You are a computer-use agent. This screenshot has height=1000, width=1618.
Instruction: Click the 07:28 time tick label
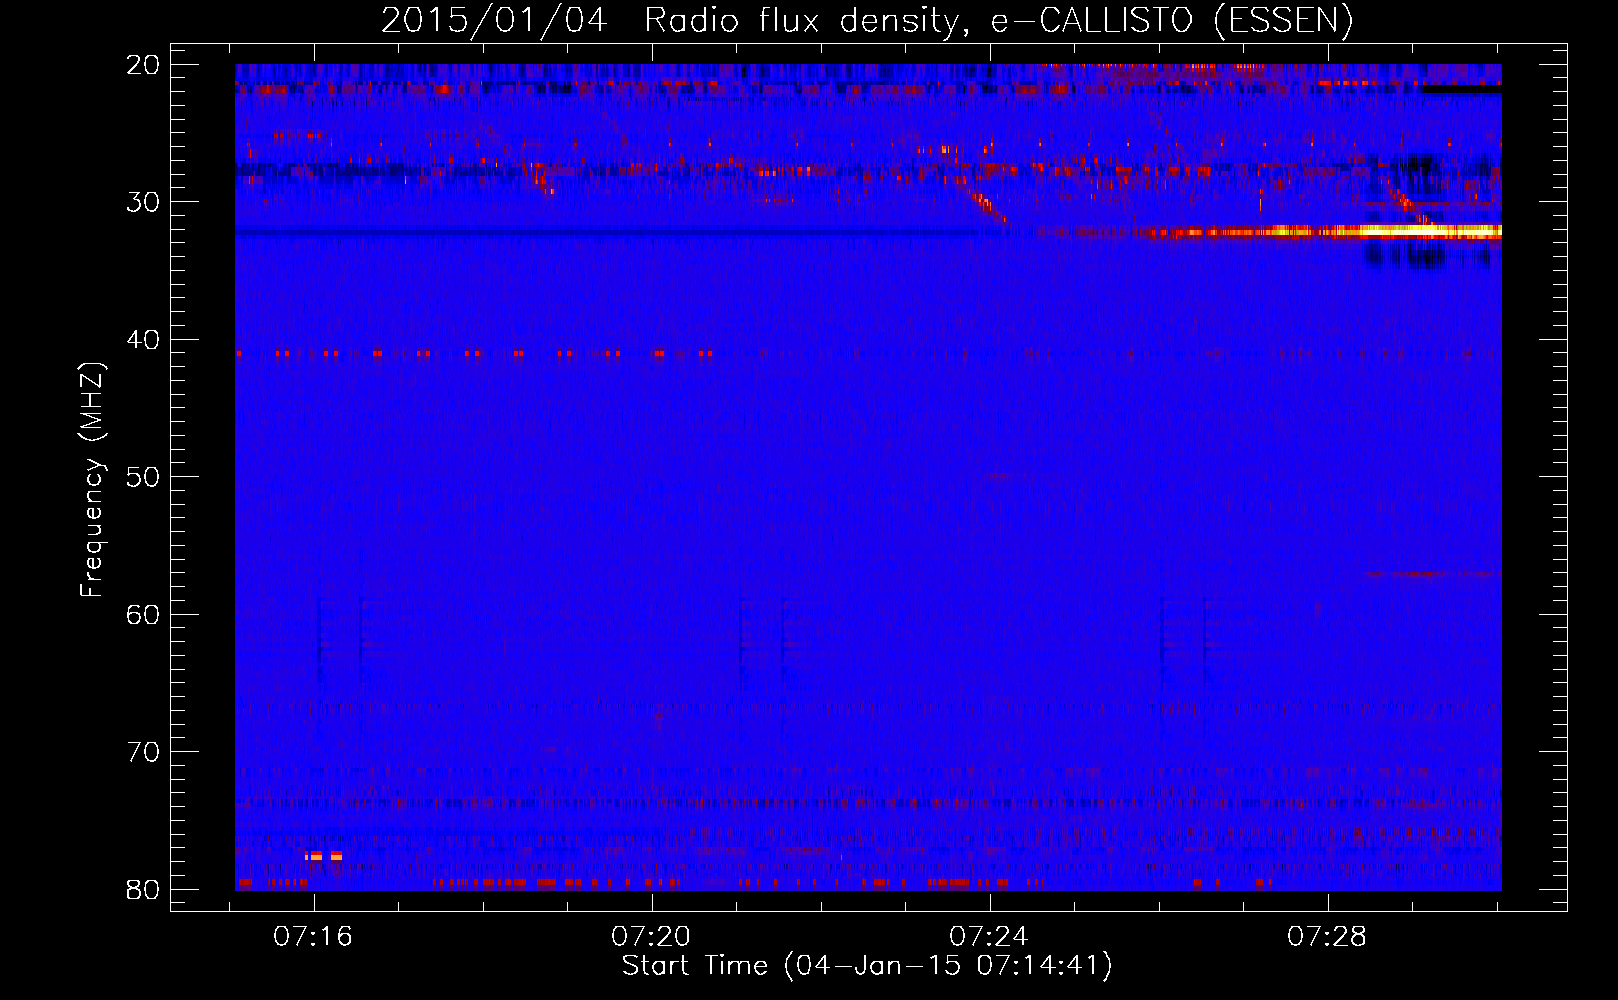(x=1327, y=937)
